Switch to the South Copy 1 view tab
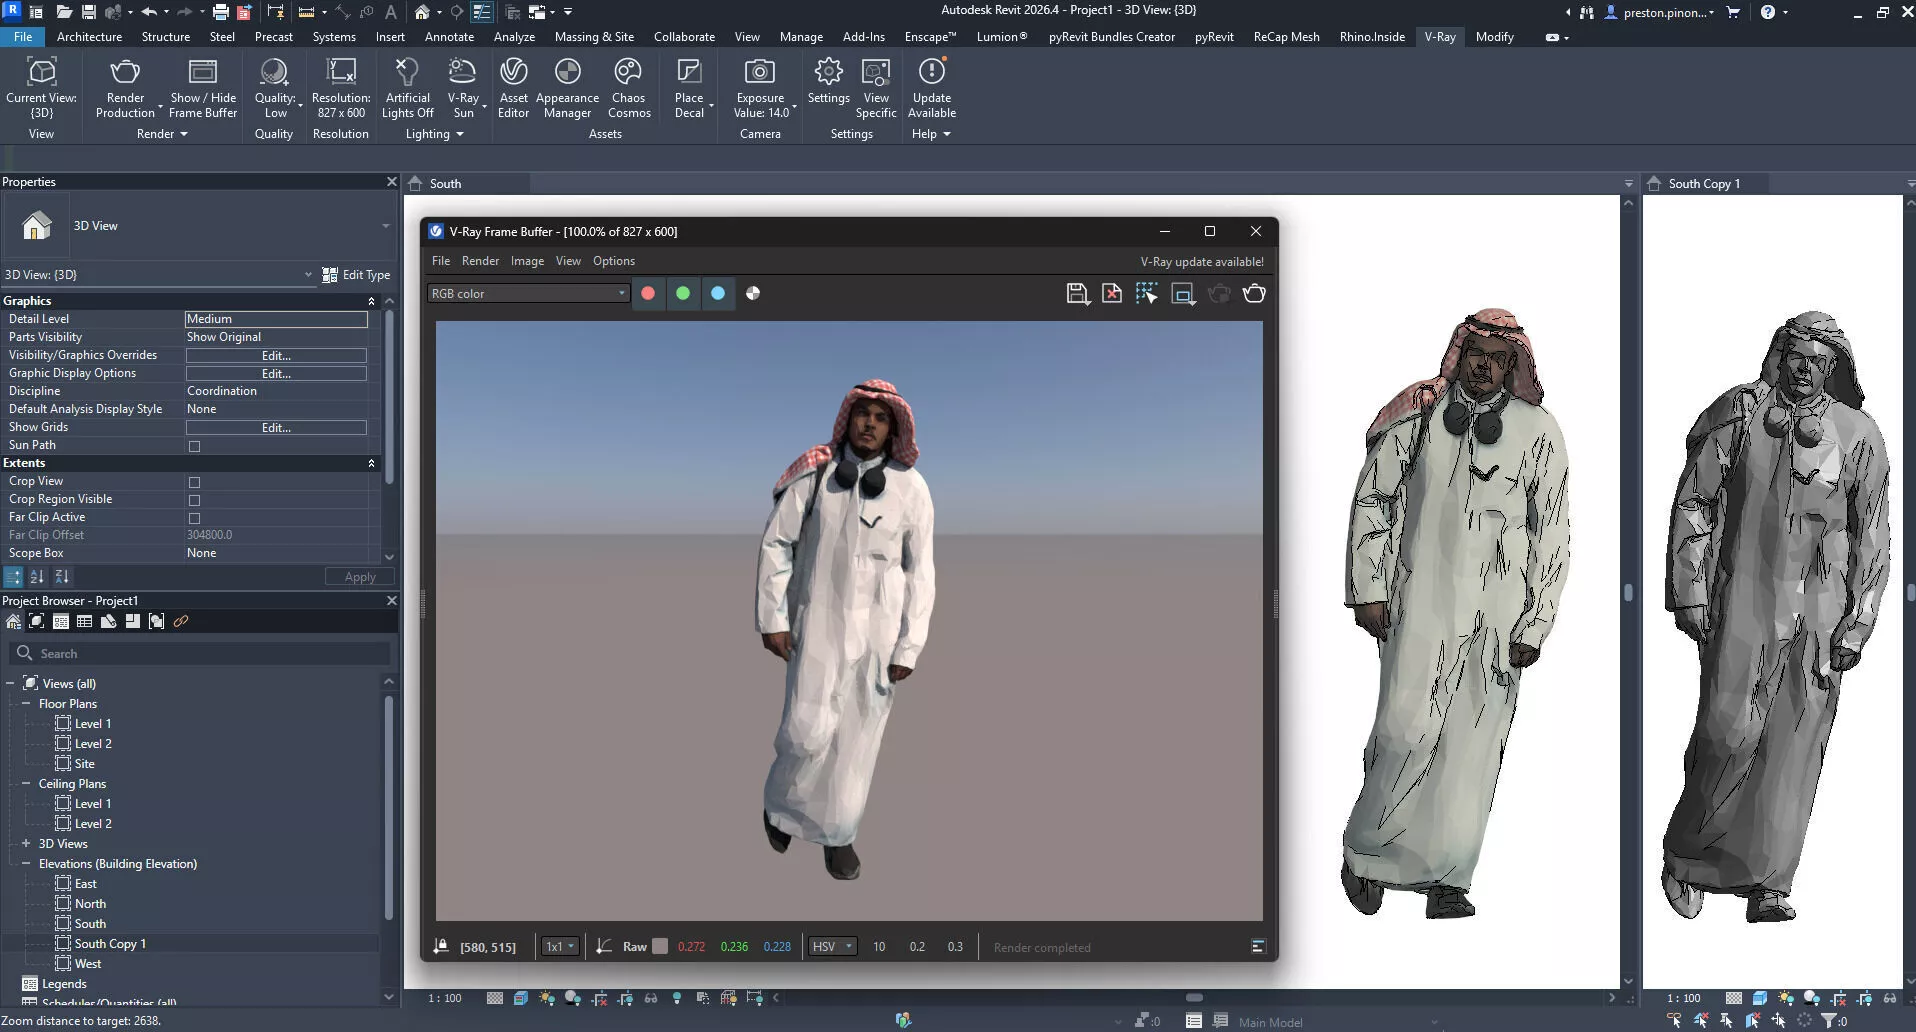1916x1032 pixels. coord(1704,184)
